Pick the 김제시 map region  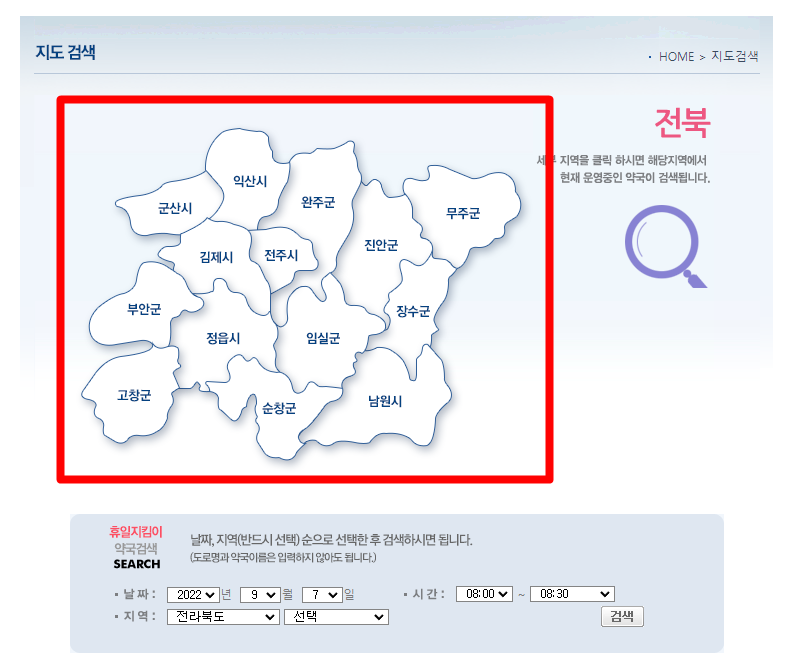[x=216, y=257]
